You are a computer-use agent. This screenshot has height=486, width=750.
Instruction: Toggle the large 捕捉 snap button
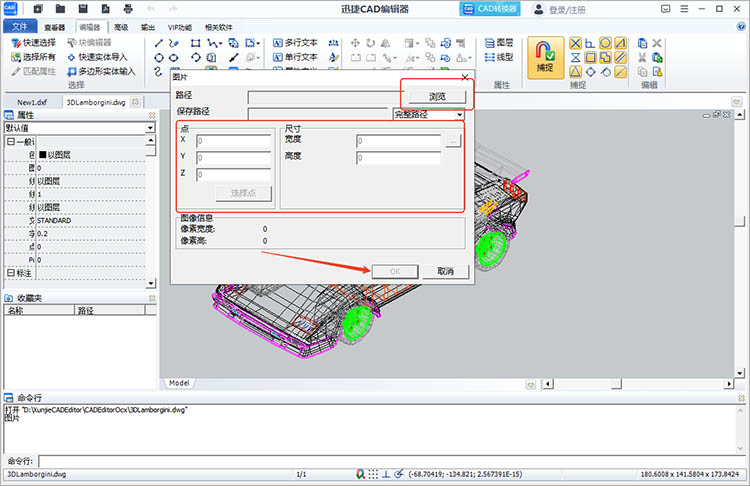pyautogui.click(x=545, y=58)
